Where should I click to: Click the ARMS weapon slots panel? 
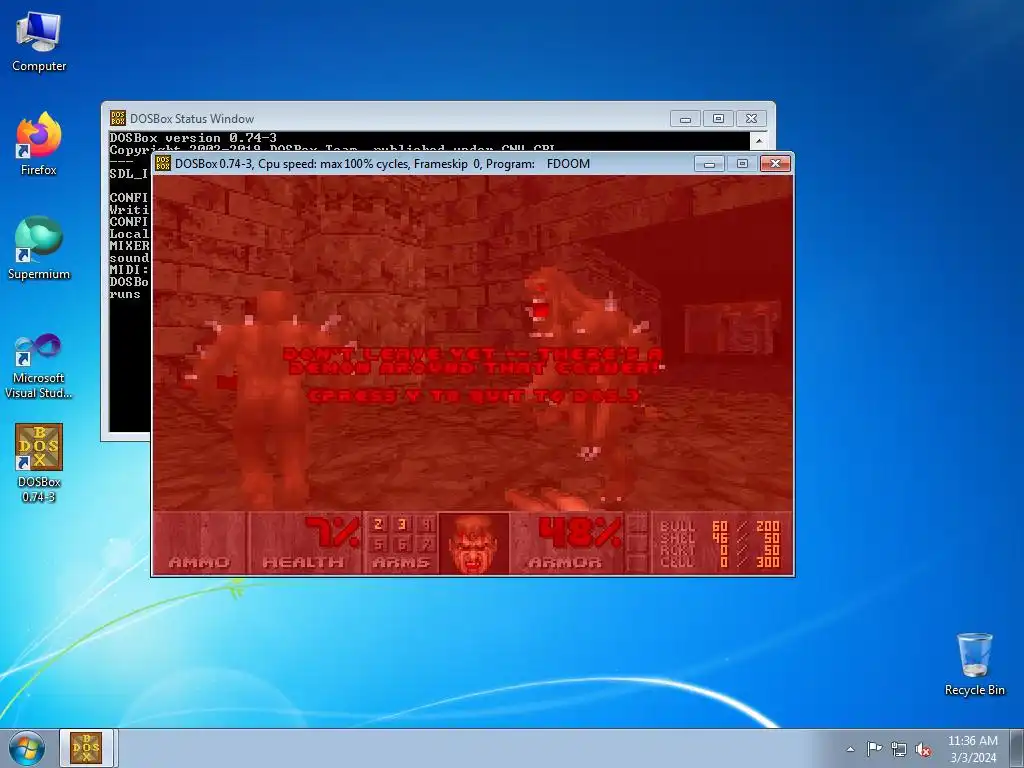402,543
